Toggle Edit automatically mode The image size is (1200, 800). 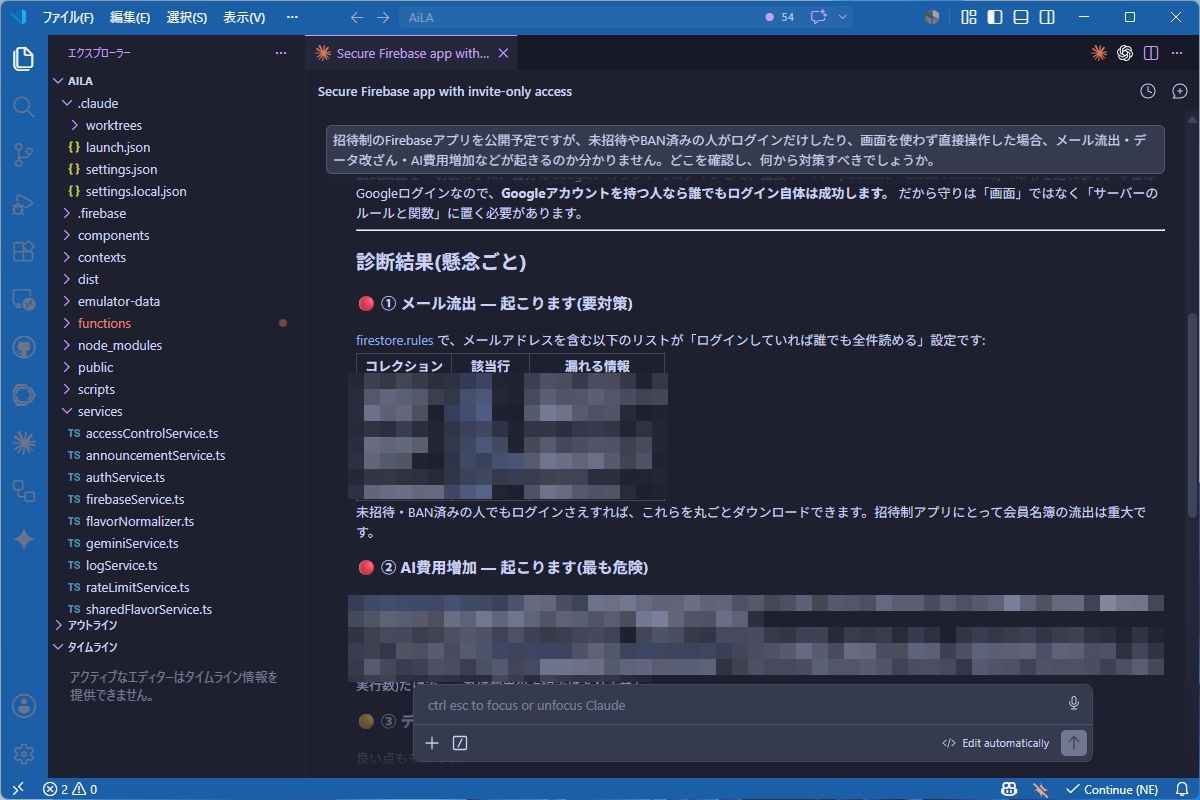tap(996, 743)
